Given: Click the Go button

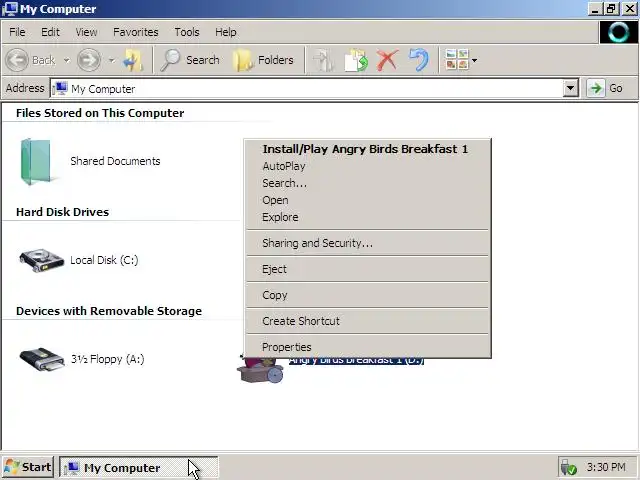Looking at the screenshot, I should [605, 88].
